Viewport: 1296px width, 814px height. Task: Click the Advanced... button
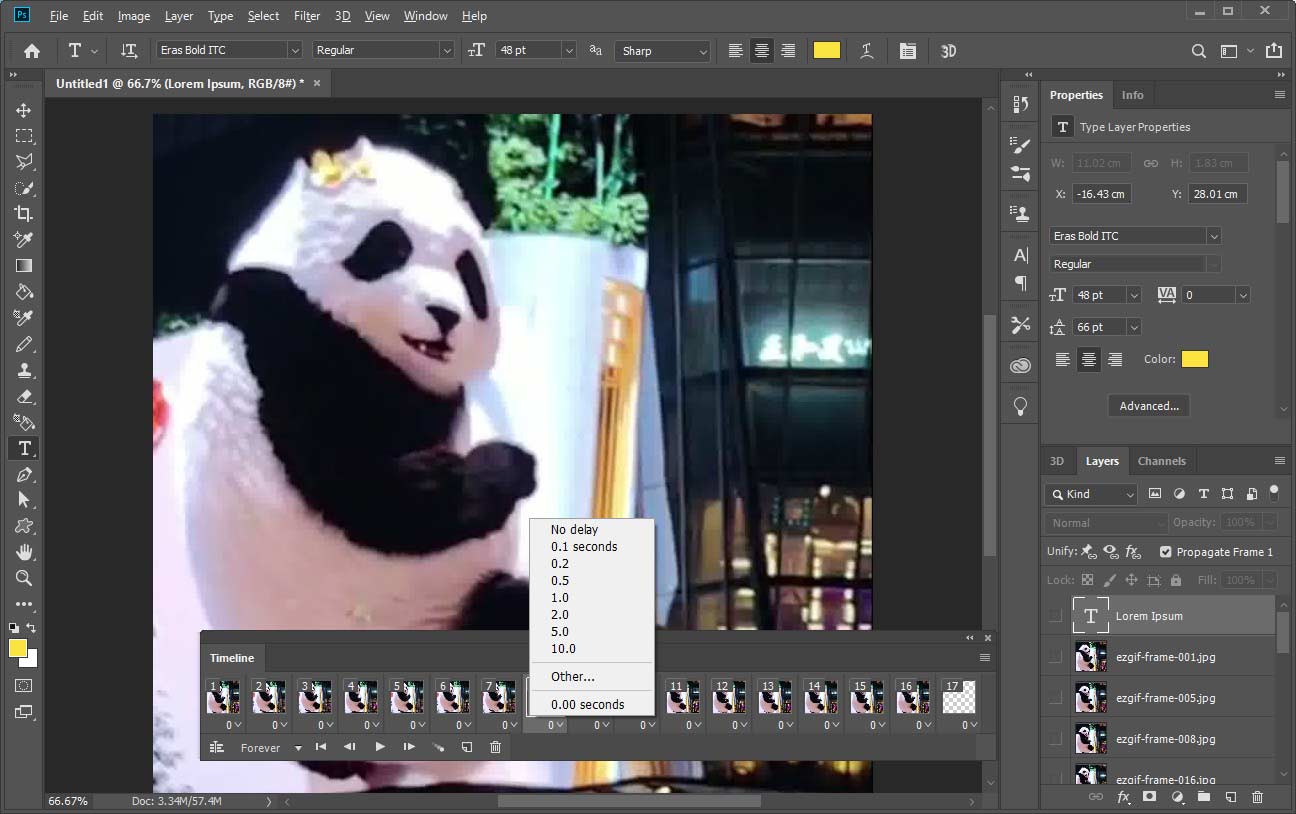click(1148, 406)
